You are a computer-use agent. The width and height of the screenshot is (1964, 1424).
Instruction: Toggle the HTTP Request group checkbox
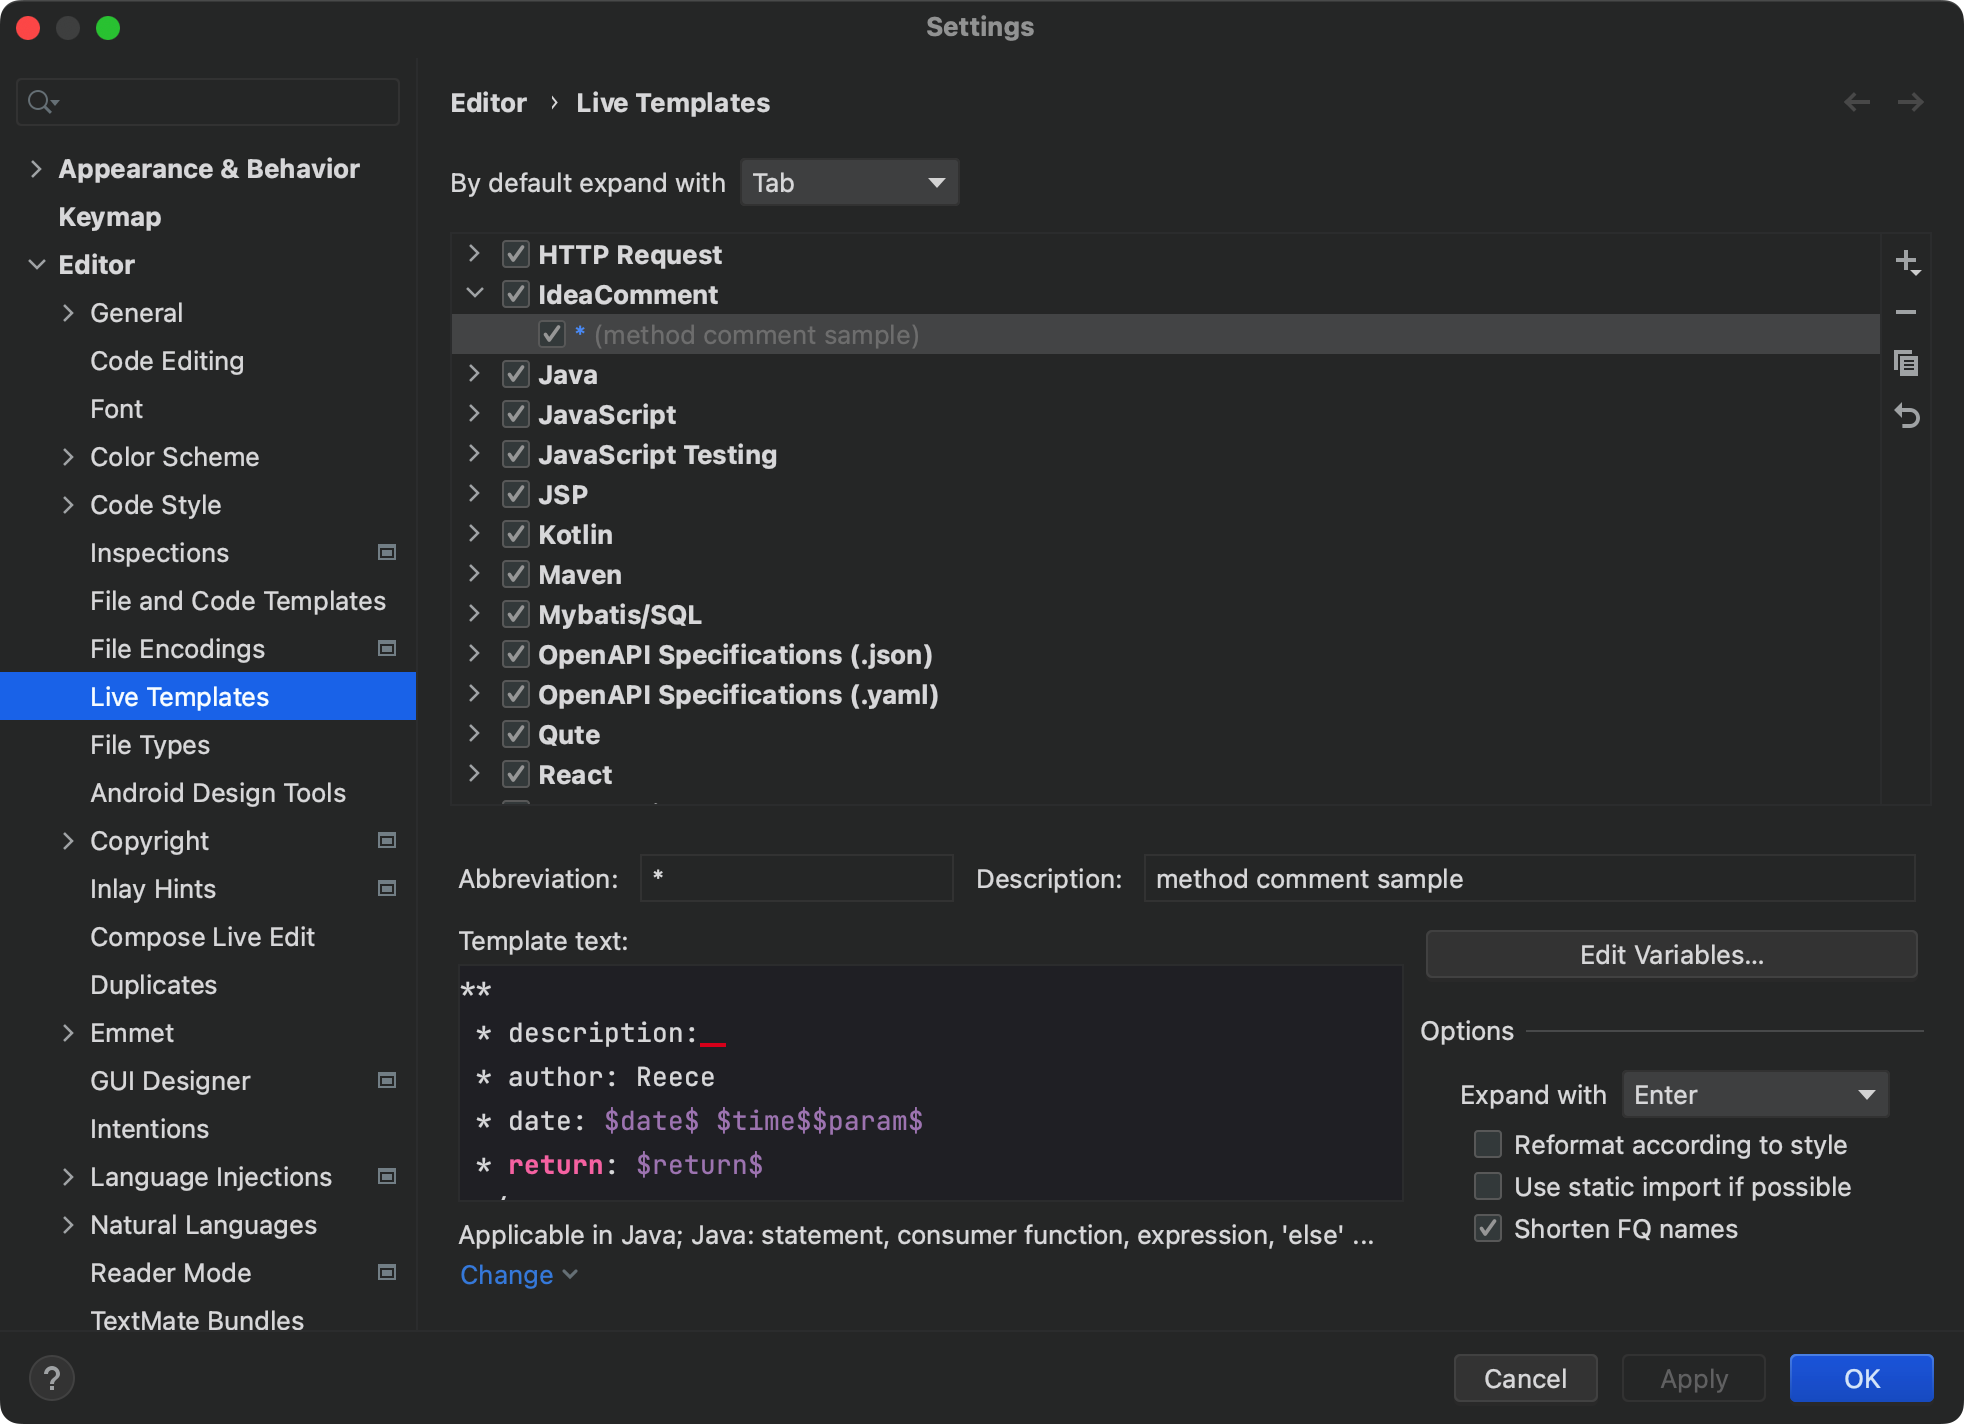[516, 254]
